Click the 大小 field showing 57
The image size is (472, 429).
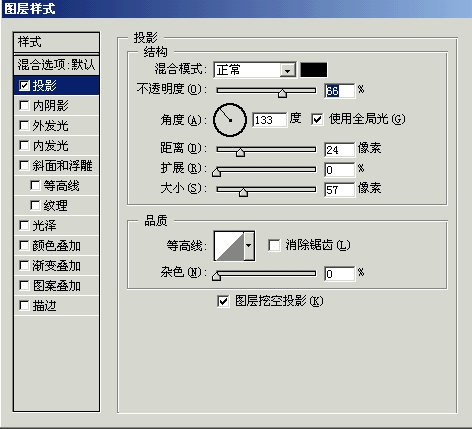click(340, 190)
